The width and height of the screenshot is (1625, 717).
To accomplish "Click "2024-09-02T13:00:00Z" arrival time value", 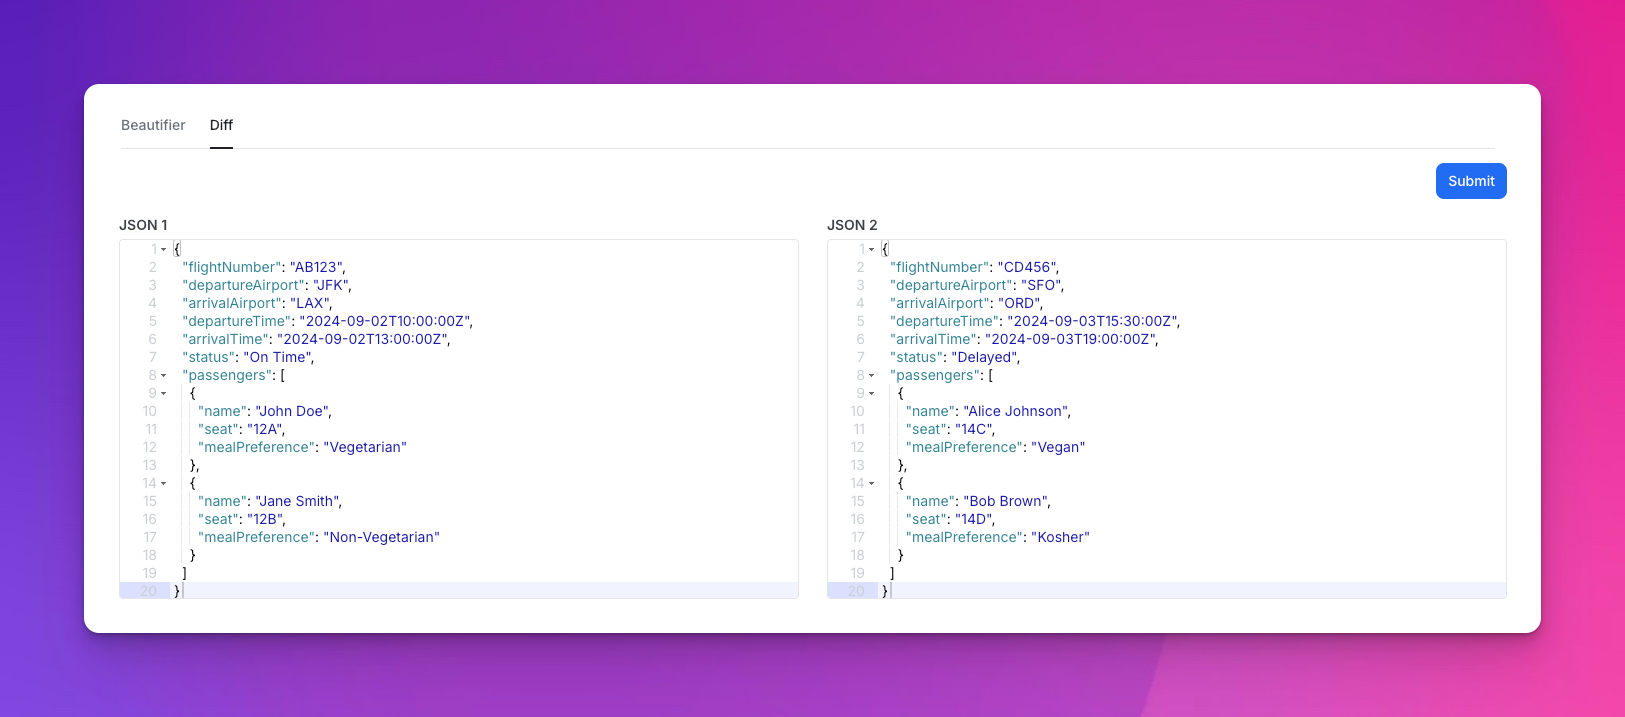I will tap(362, 339).
